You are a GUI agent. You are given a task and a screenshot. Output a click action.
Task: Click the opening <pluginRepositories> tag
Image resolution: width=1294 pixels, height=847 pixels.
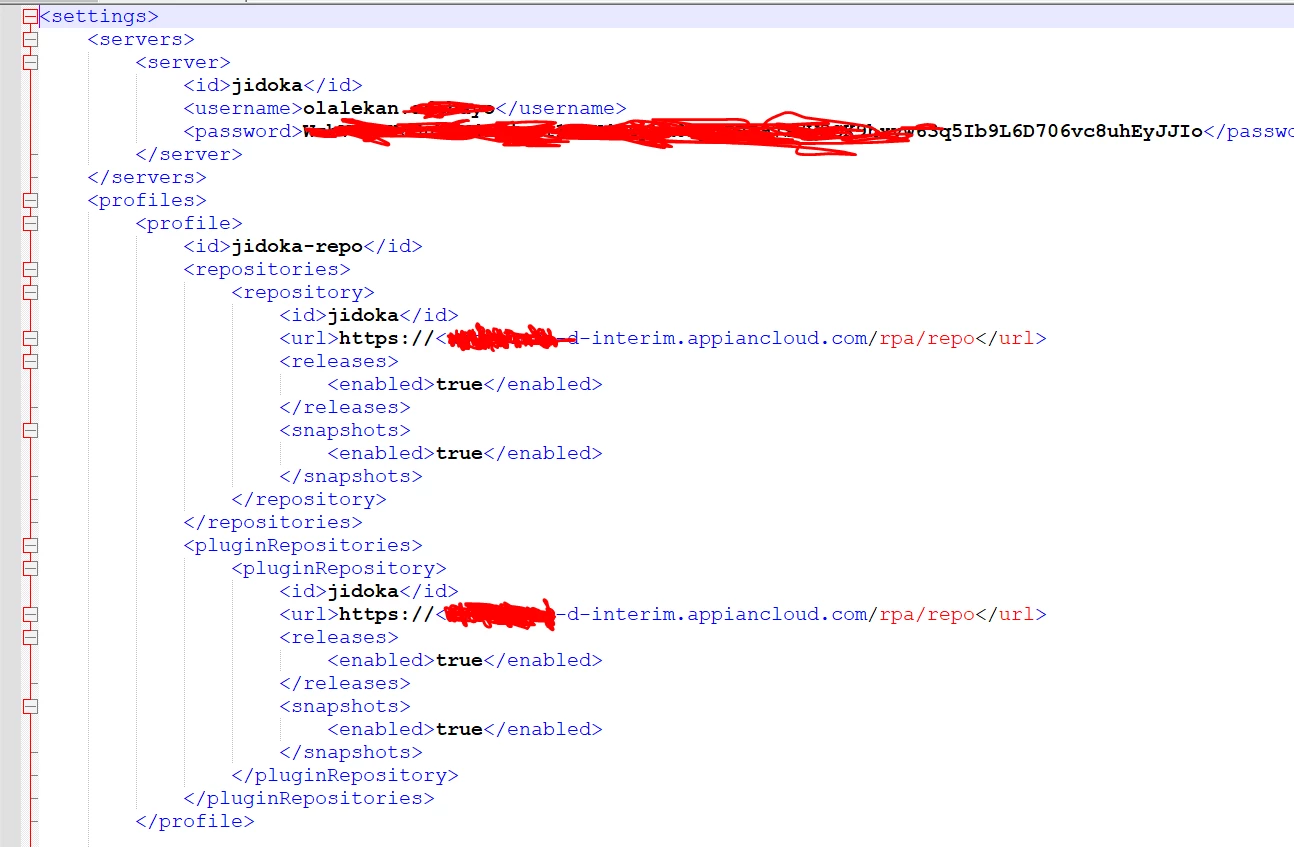(303, 545)
